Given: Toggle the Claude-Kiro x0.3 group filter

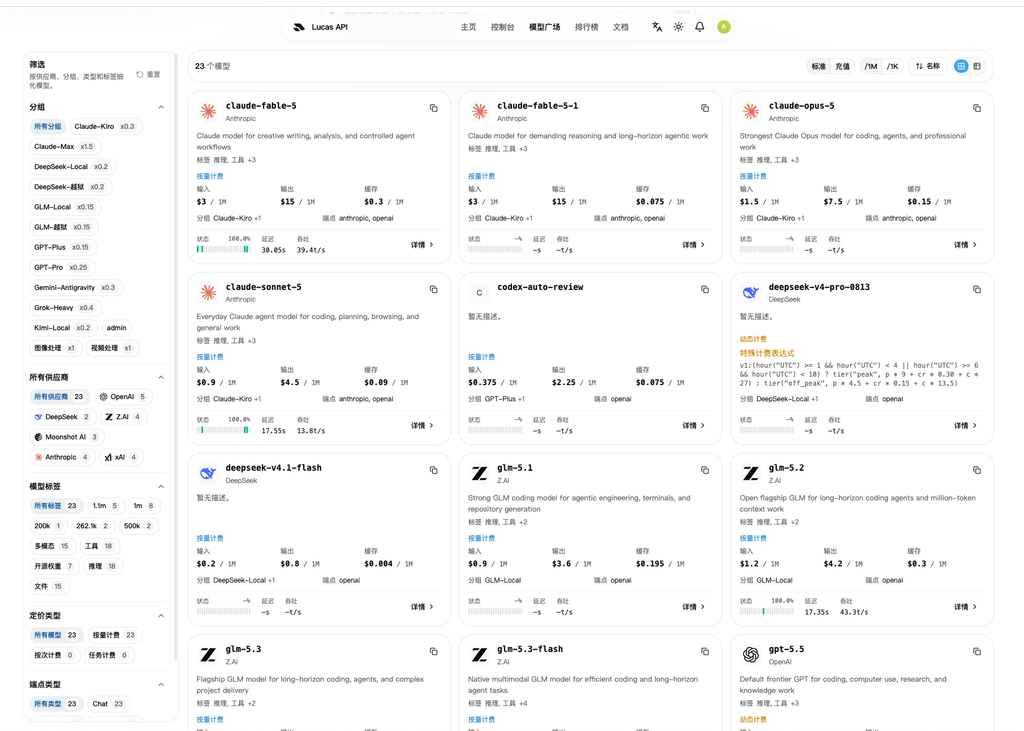Looking at the screenshot, I should click(104, 126).
